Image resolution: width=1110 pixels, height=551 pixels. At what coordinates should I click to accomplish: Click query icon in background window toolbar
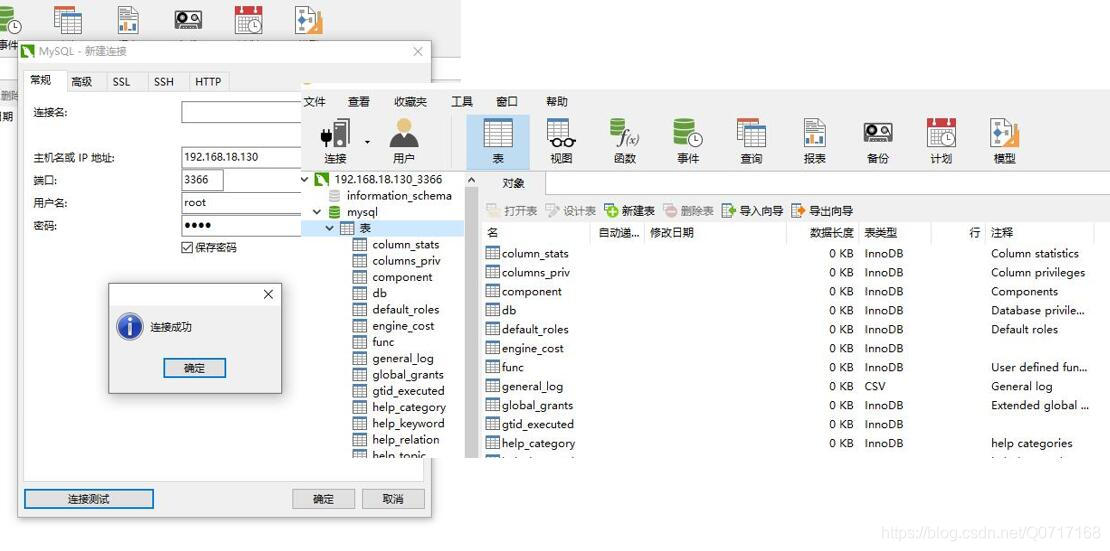[x=67, y=20]
